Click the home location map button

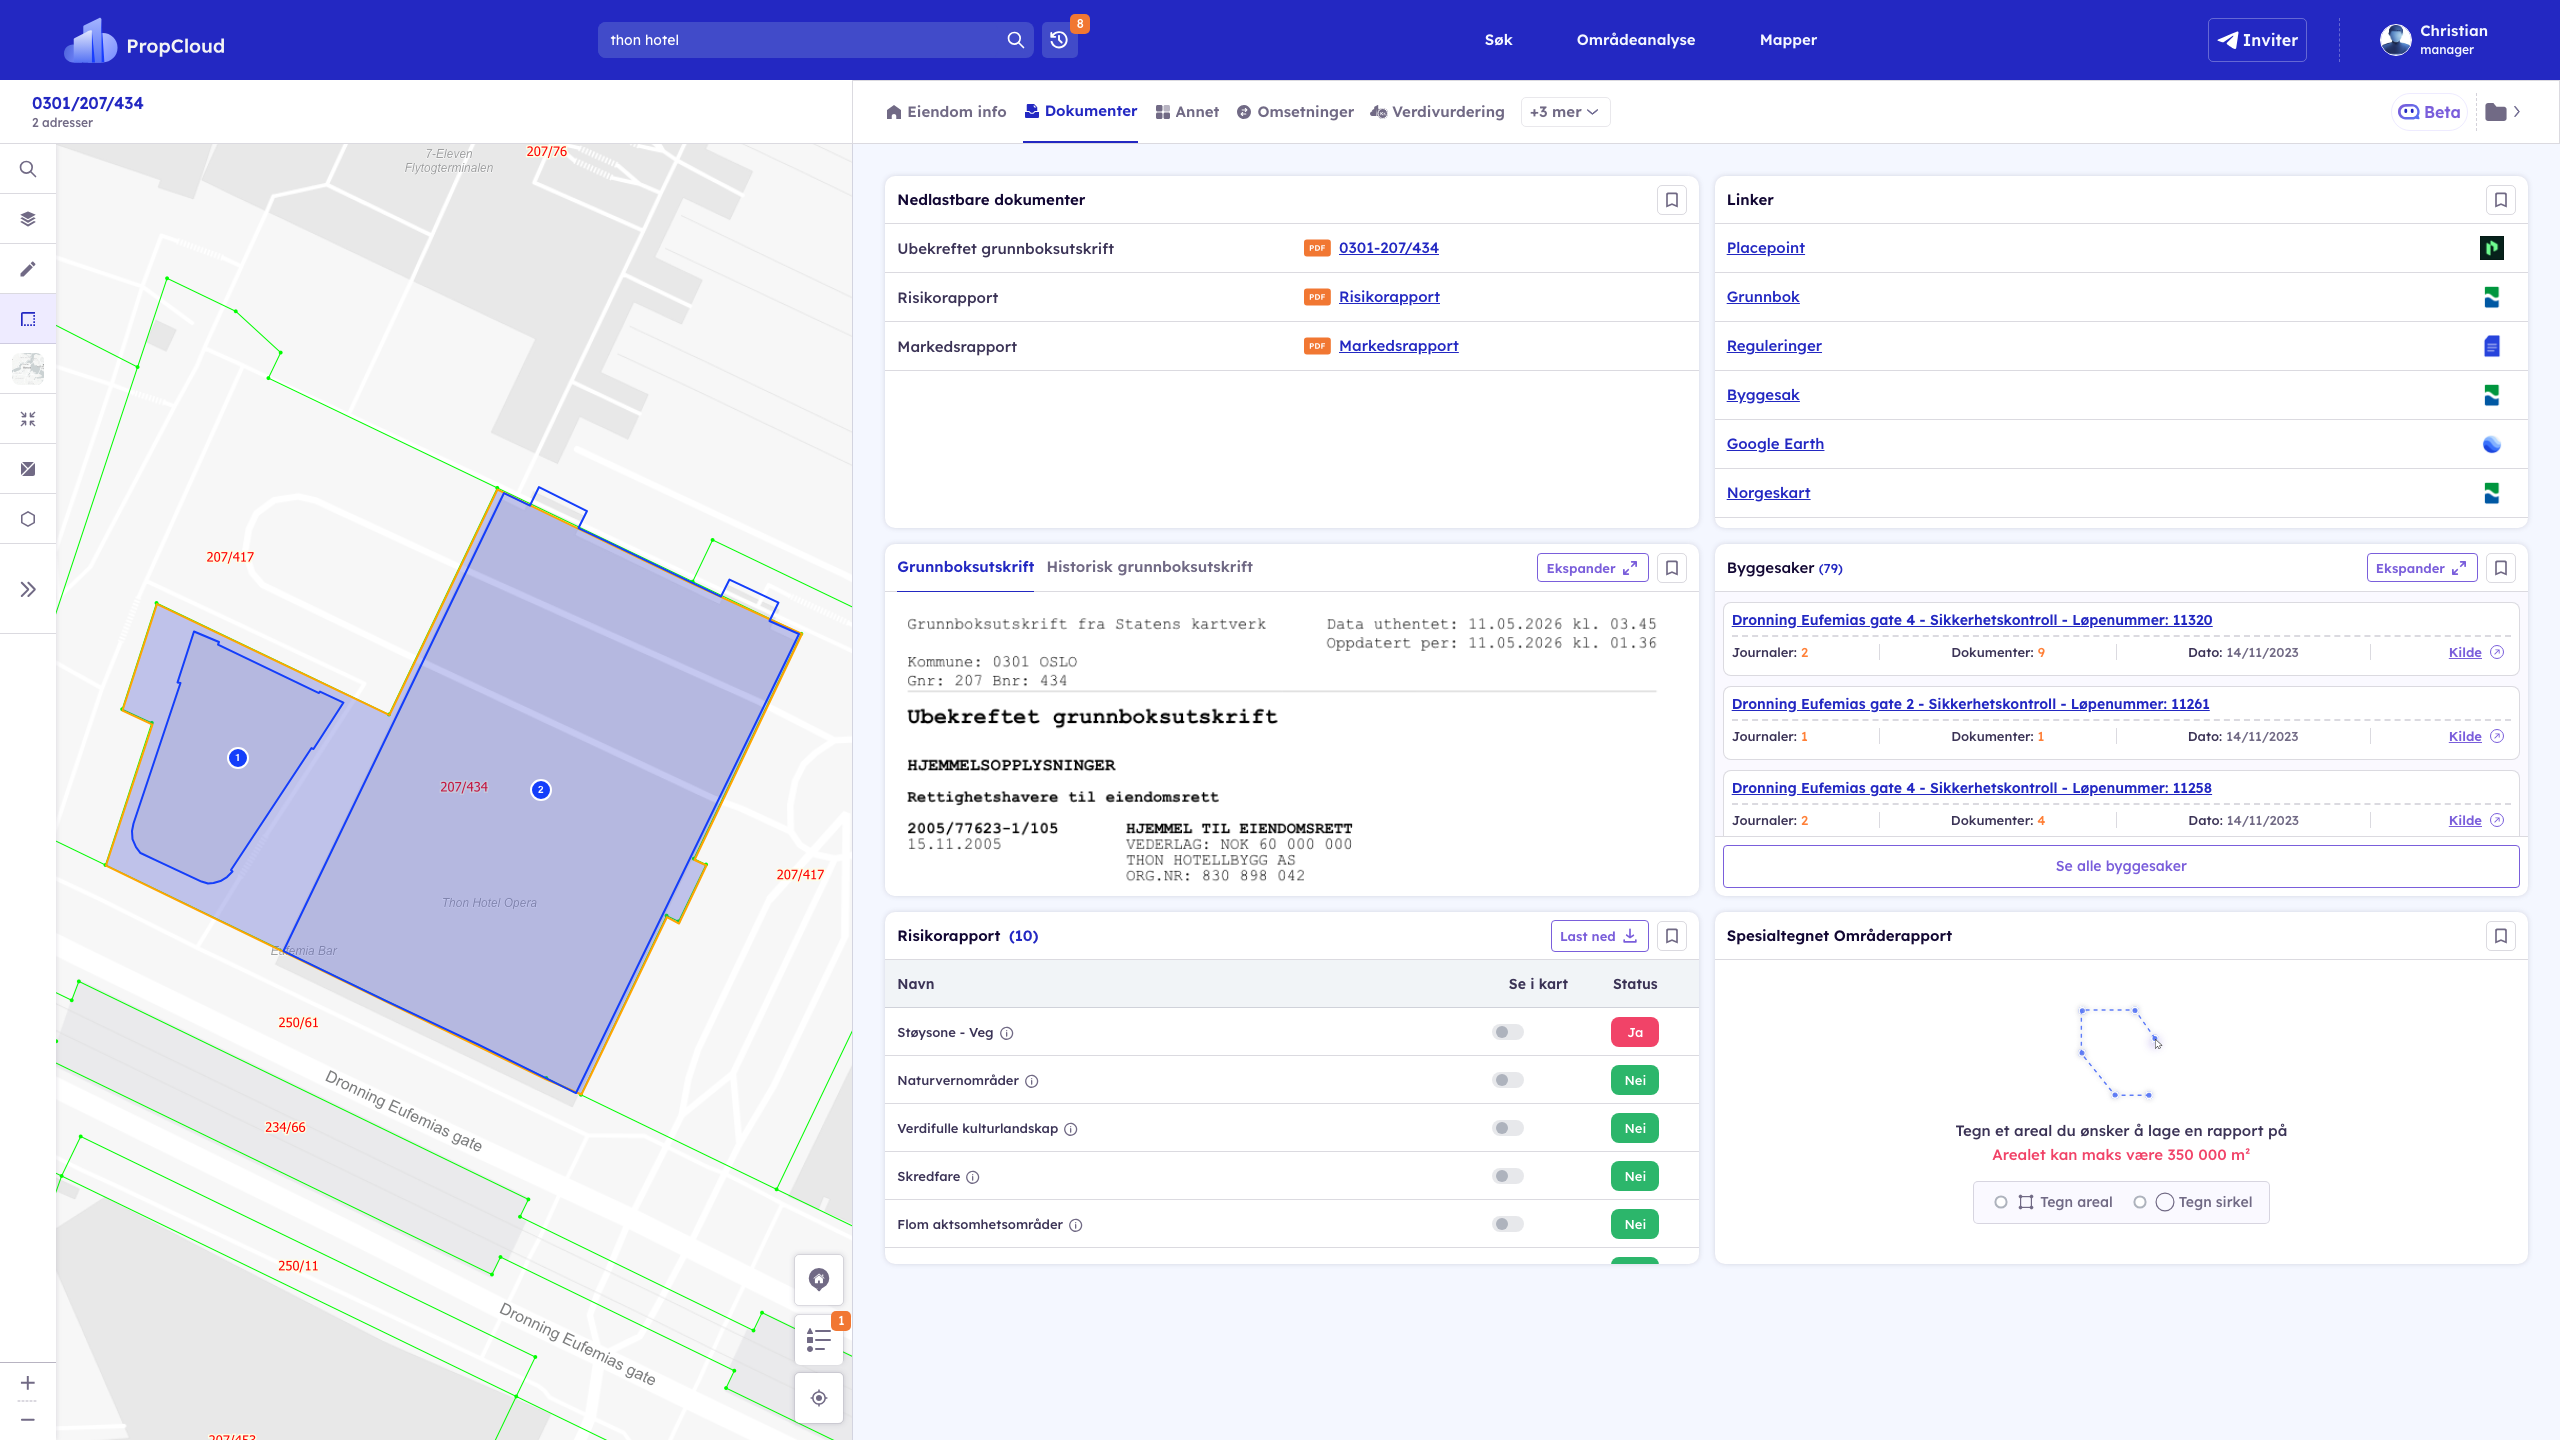tap(819, 1280)
